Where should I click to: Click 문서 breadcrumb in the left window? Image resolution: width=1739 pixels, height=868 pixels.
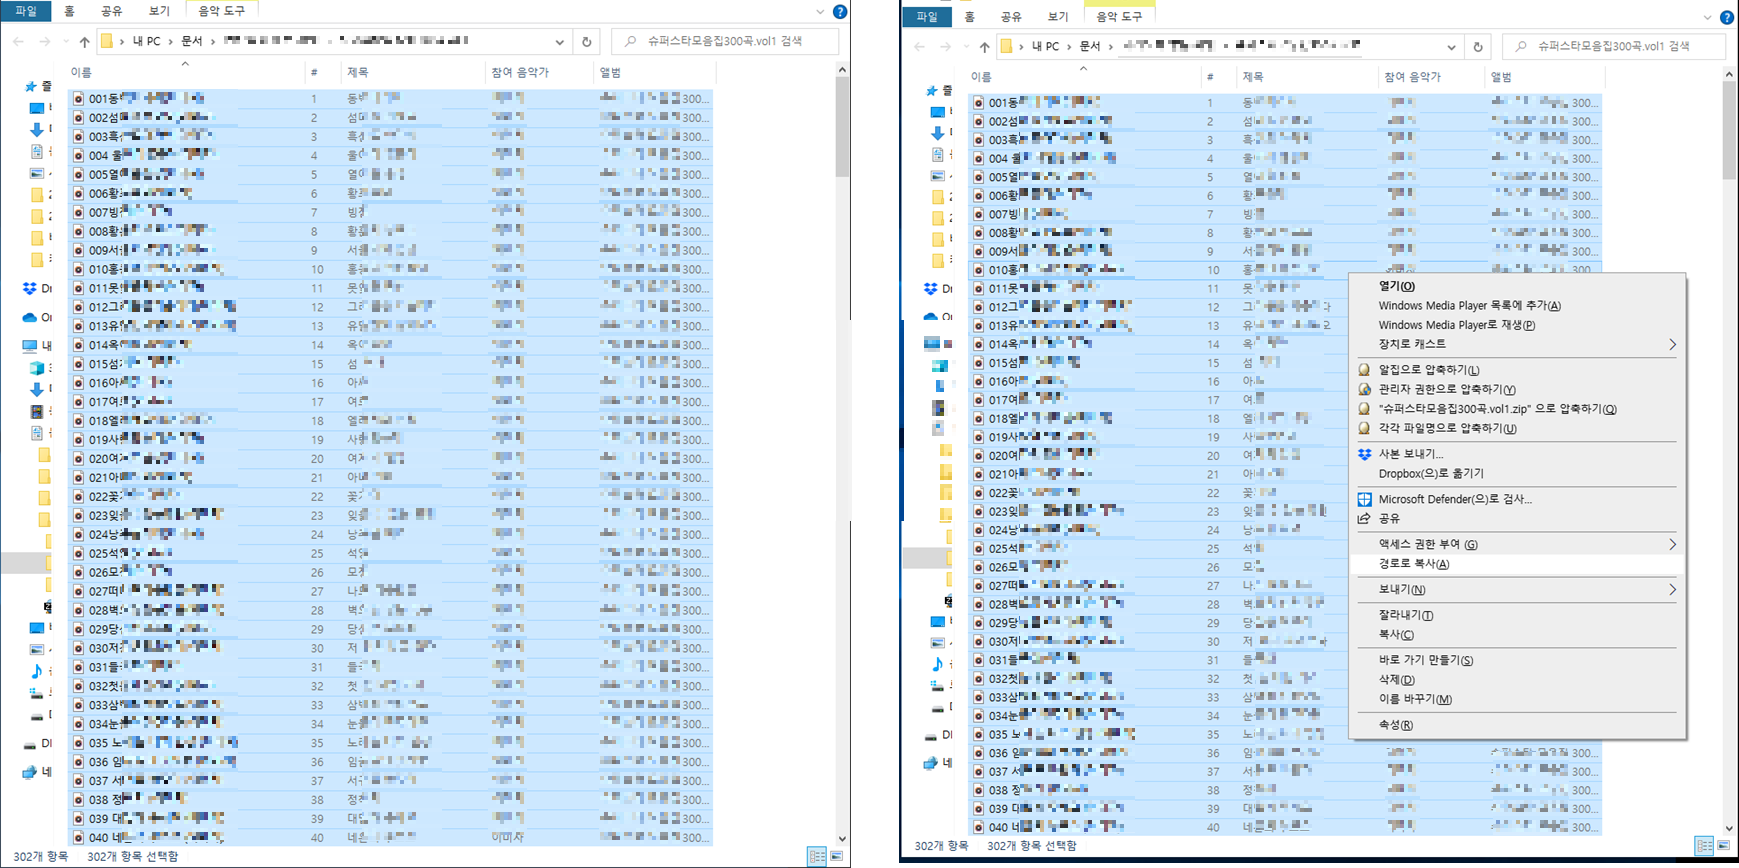tap(192, 42)
